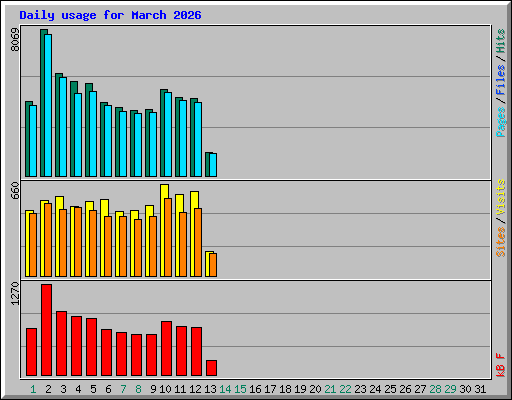Screen dimensions: 512x400
Task: Click the shortest red KB bar for day 13
Action: point(211,368)
